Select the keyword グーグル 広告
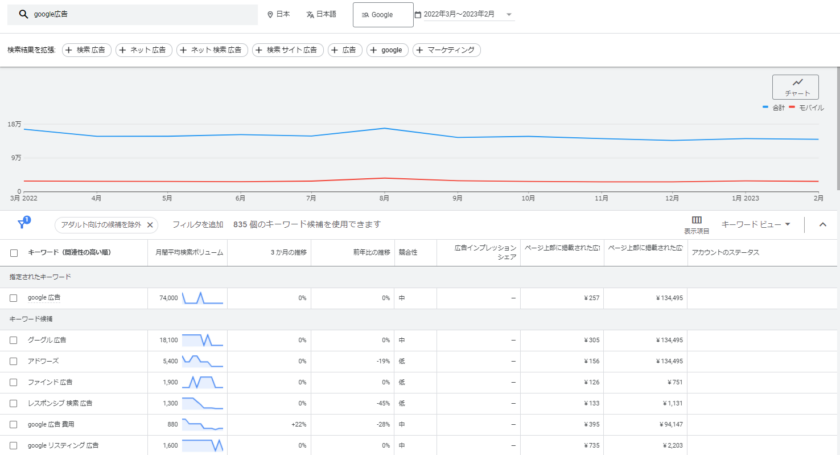 coord(47,340)
